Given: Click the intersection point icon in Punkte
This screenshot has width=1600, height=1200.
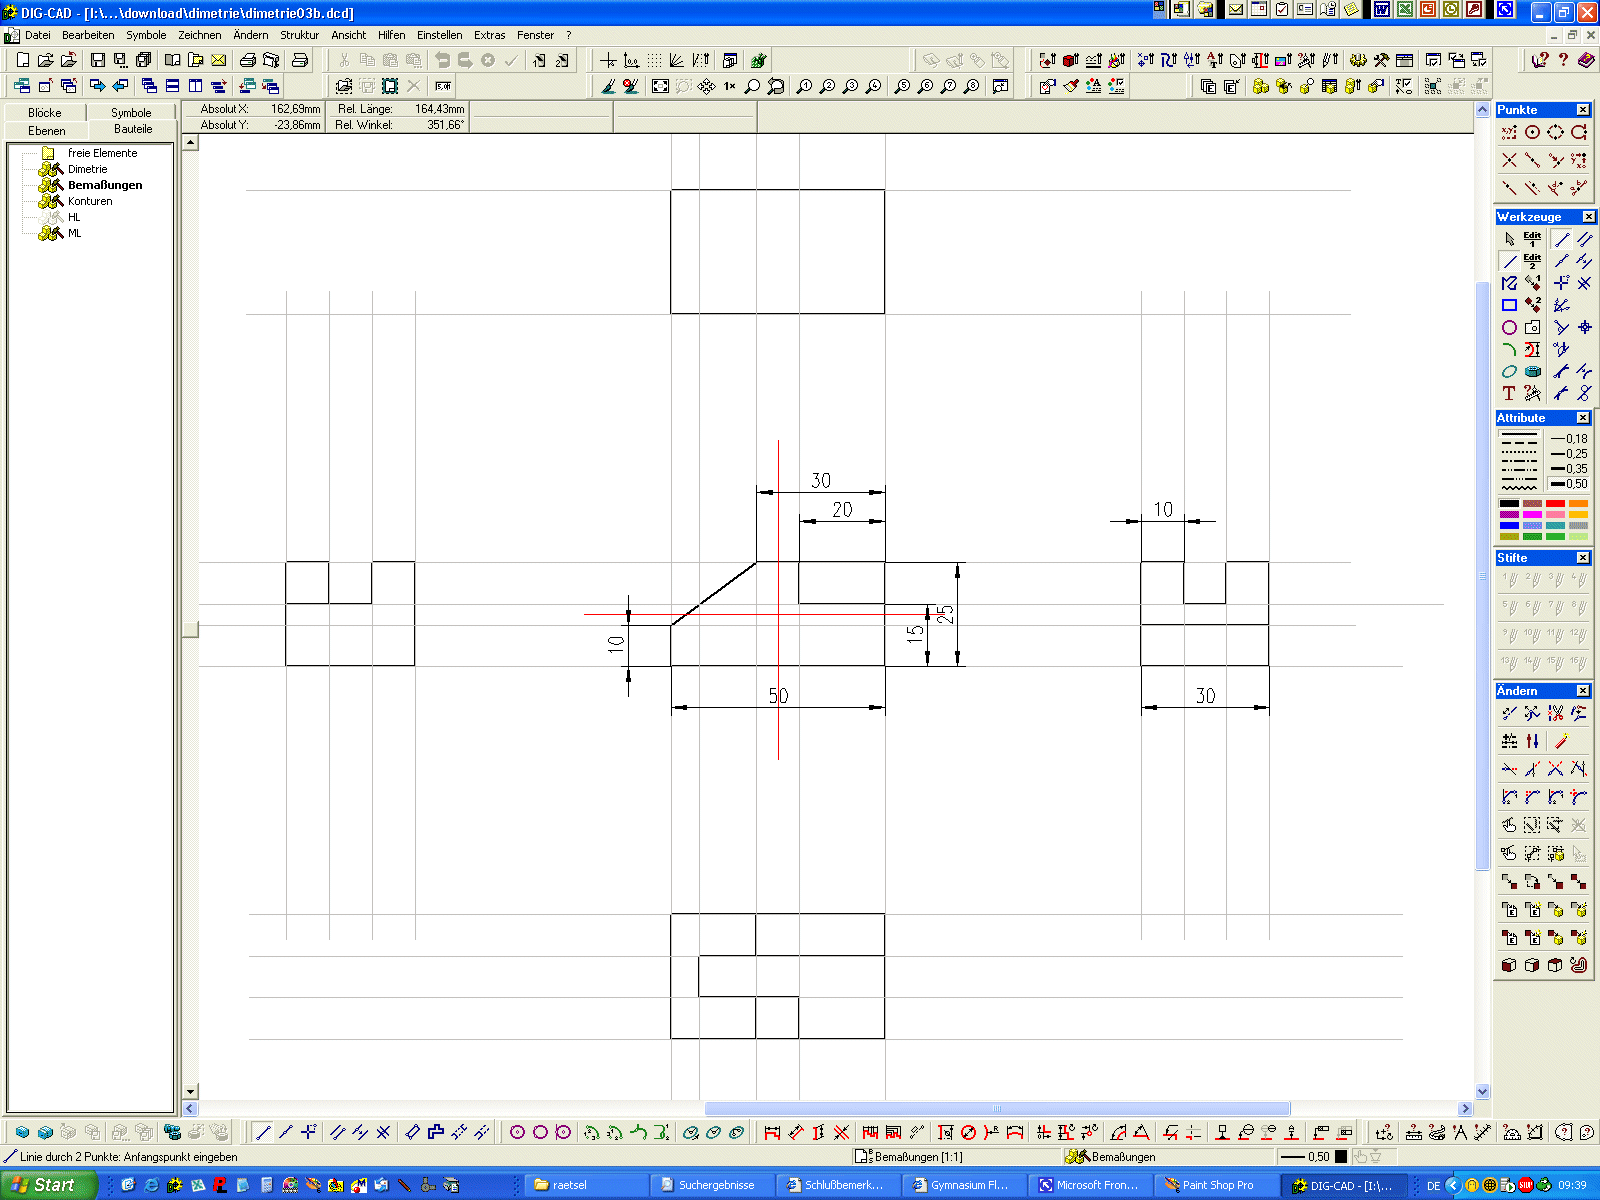Looking at the screenshot, I should click(x=1509, y=160).
